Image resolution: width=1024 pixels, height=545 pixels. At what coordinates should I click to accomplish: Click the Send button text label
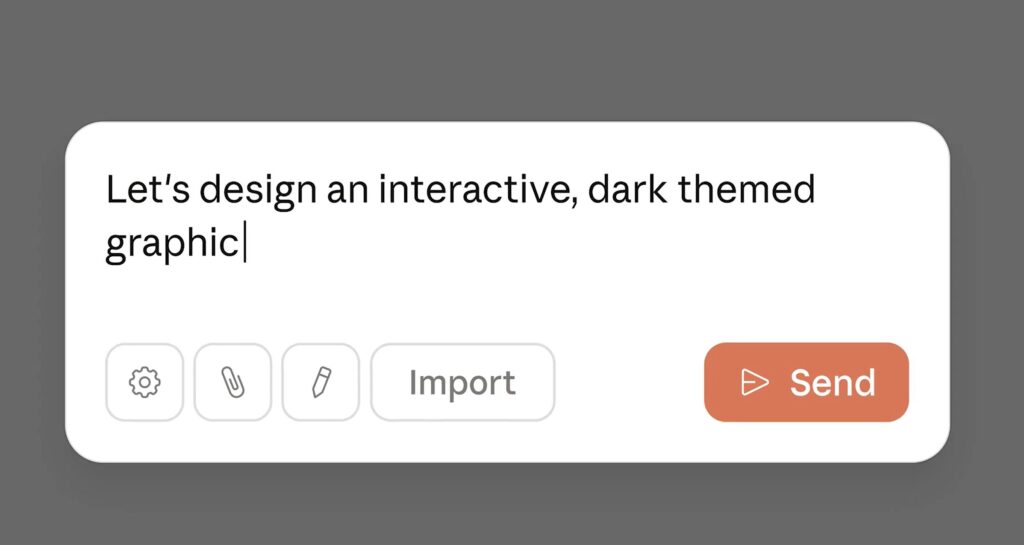(x=832, y=382)
